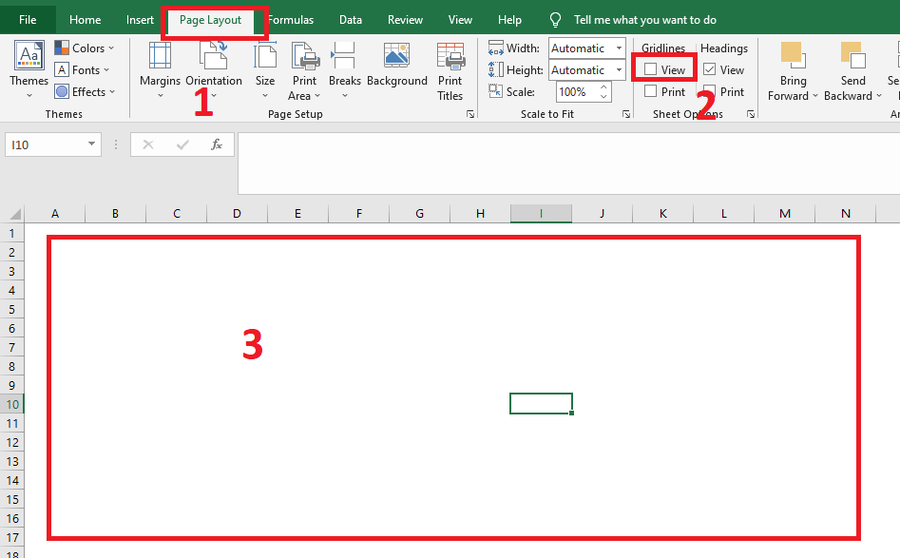This screenshot has height=558, width=900.
Task: Increase Scale with the up spinner arrow
Action: click(x=603, y=87)
